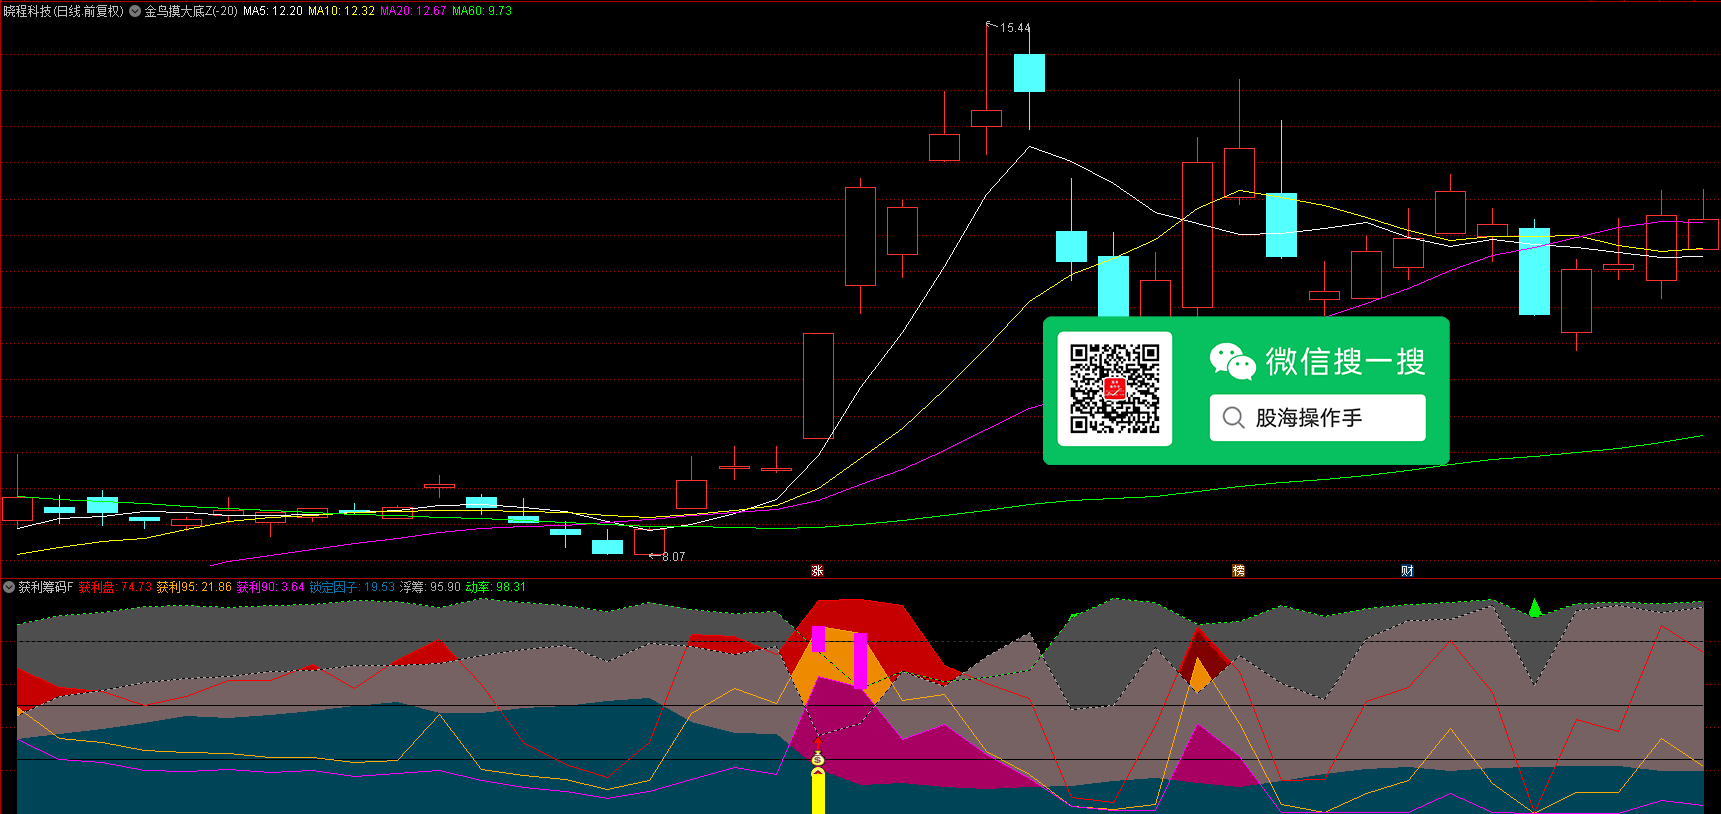
Task: Click the money-bag signal icon above yellow bar
Action: 818,759
